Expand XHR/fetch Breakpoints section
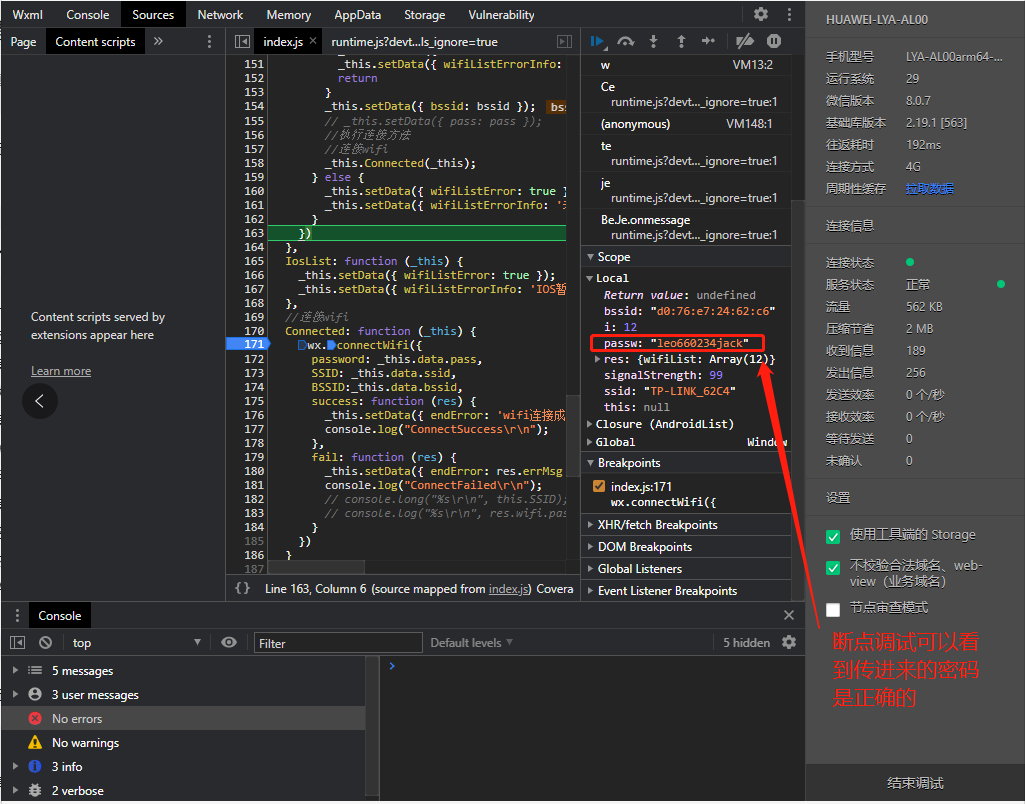This screenshot has width=1025, height=804. (591, 525)
